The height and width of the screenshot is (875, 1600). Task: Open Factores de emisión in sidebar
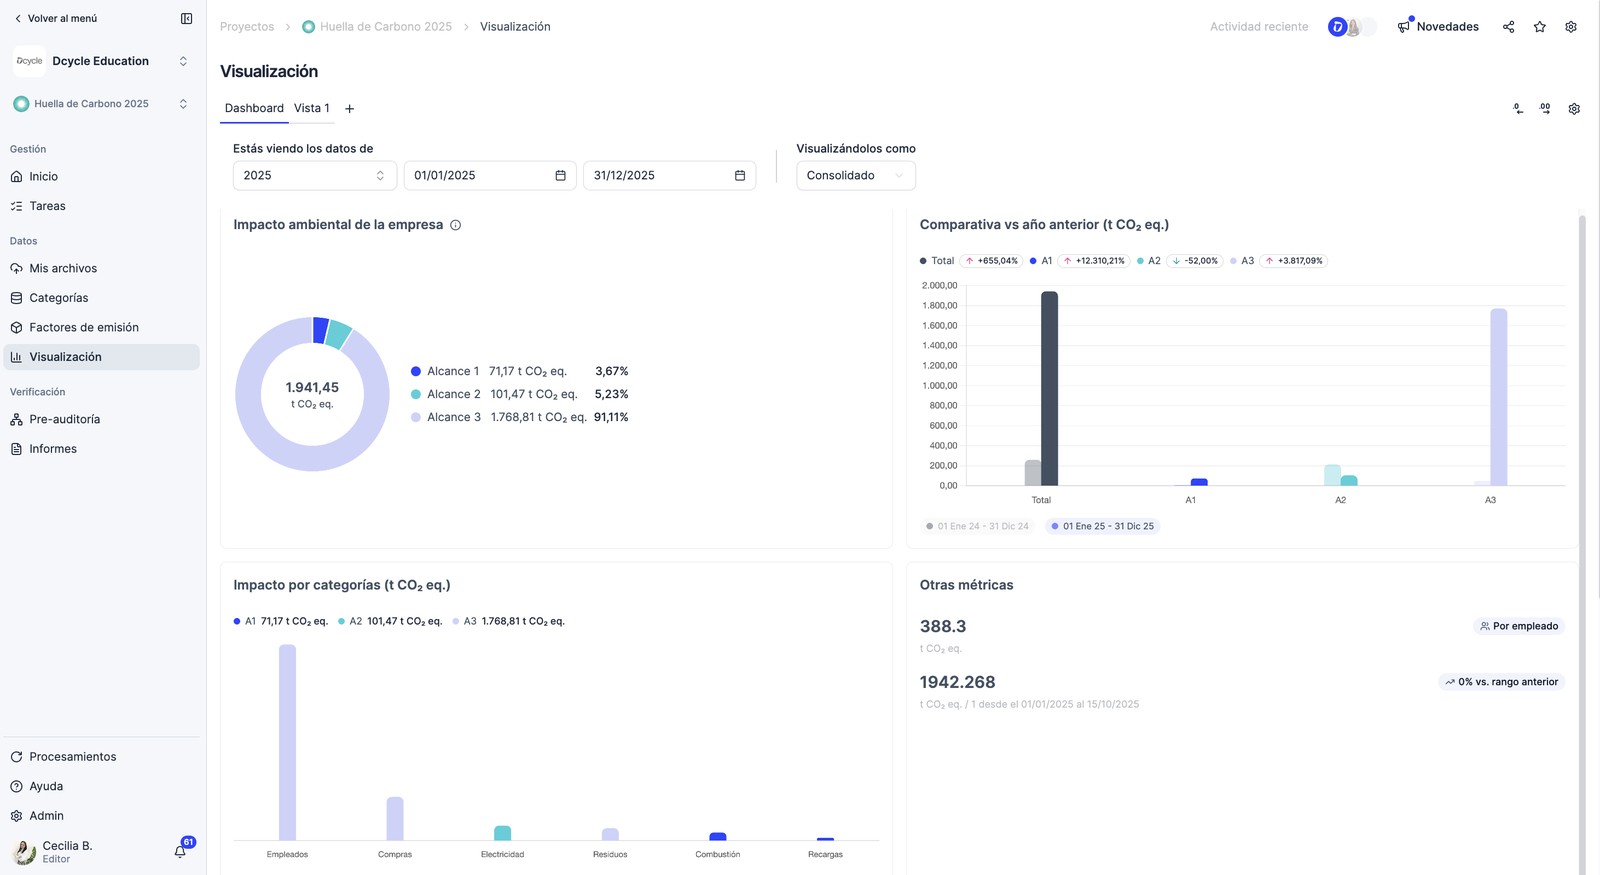tap(84, 327)
